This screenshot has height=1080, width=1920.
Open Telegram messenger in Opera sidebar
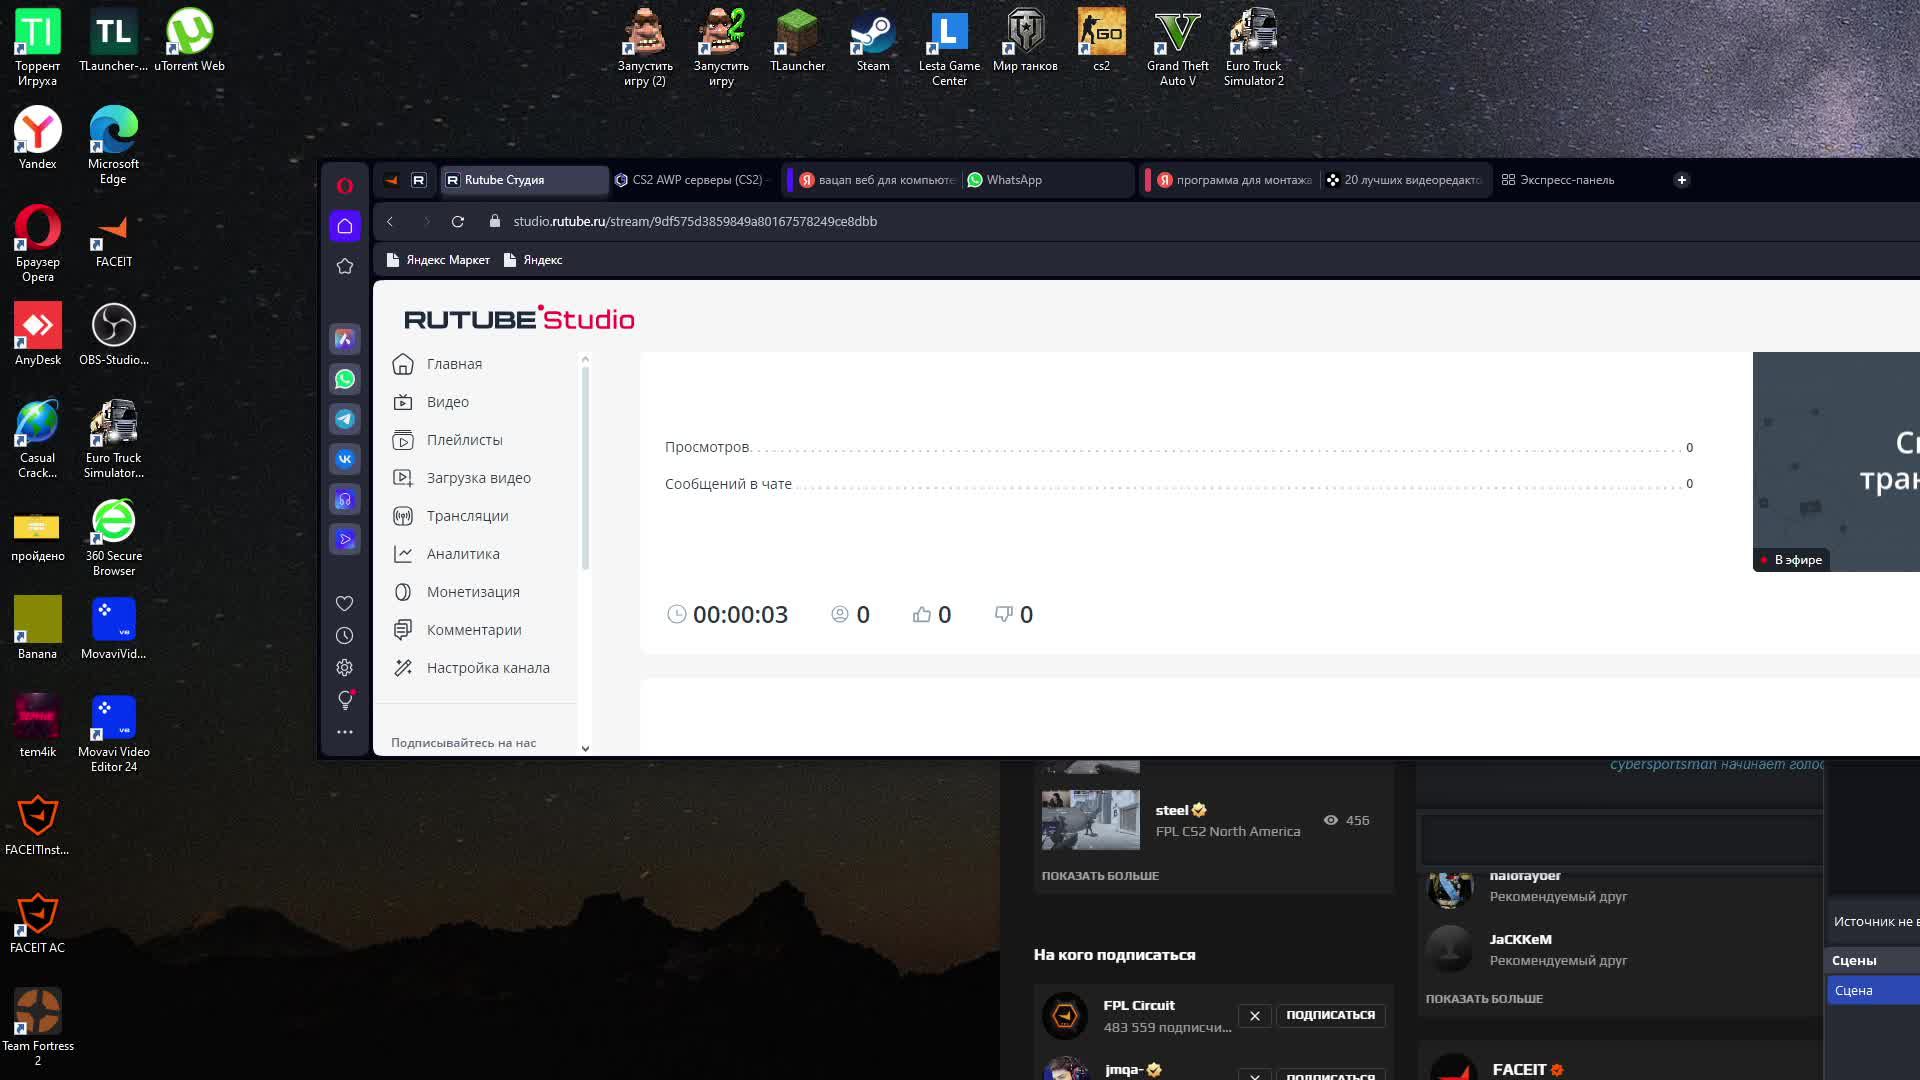[x=345, y=419]
